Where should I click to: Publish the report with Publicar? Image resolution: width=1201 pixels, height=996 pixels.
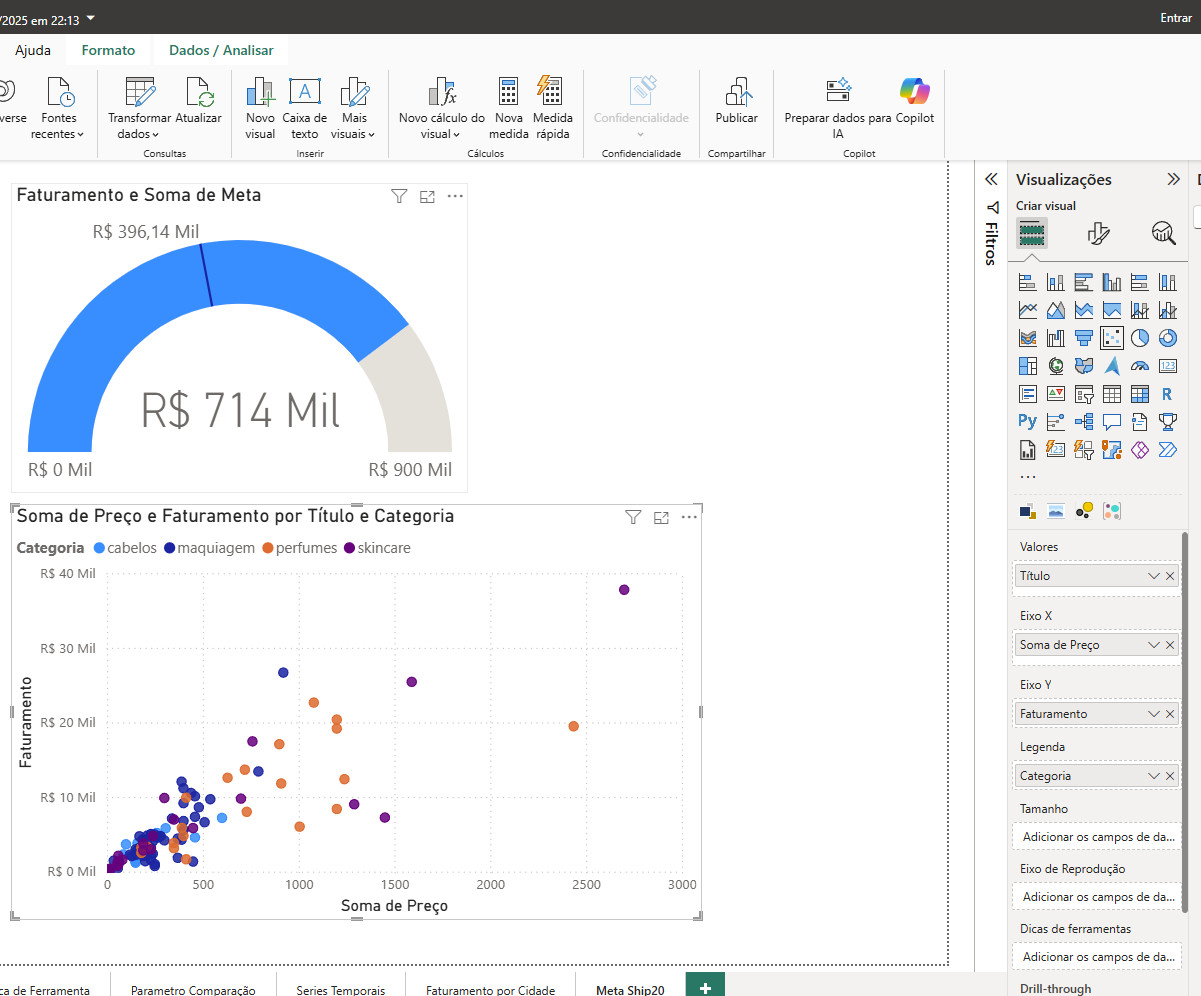(737, 100)
